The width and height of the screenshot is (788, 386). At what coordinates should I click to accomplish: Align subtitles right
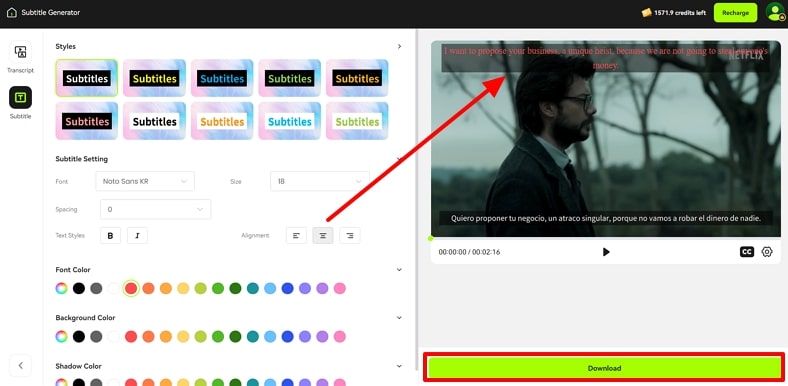(350, 235)
